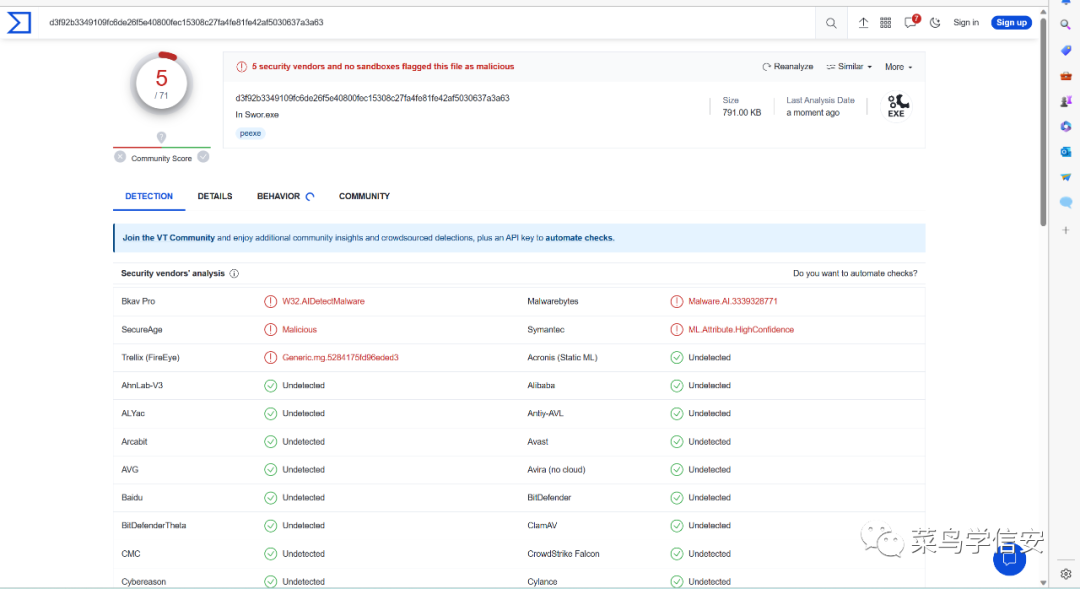Click the Trellix (FireEye) alert icon

pyautogui.click(x=271, y=358)
